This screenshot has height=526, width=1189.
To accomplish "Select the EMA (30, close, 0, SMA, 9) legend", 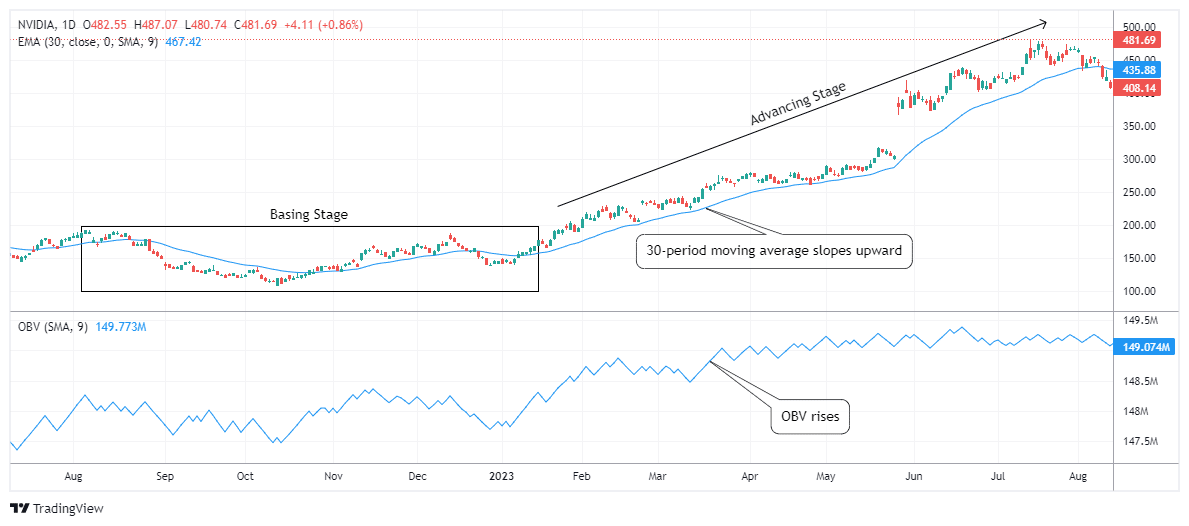I will tap(88, 42).
